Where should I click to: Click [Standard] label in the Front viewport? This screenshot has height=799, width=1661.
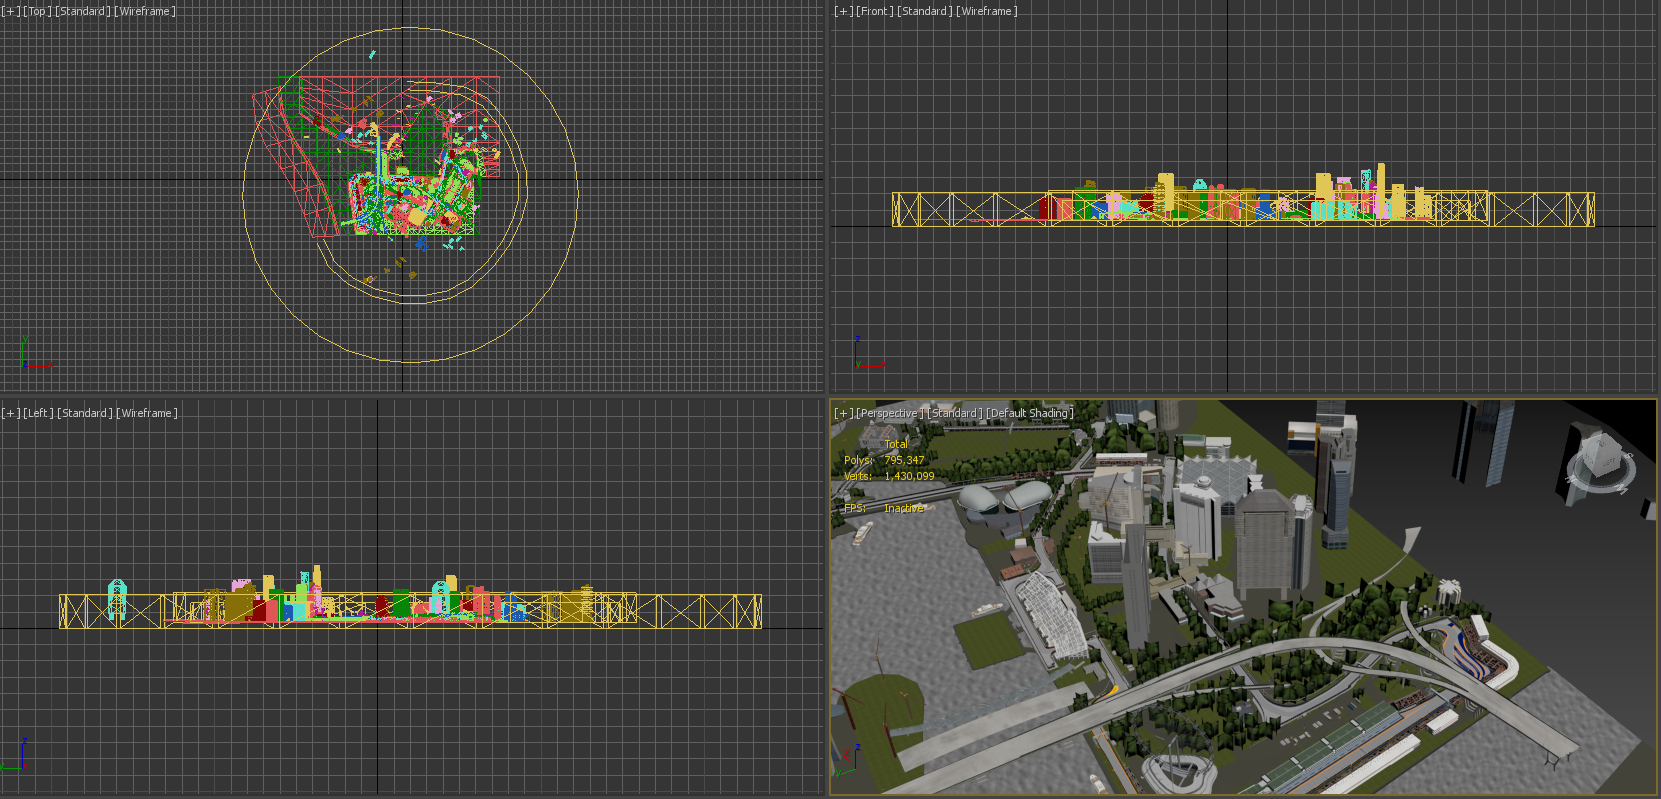coord(925,11)
